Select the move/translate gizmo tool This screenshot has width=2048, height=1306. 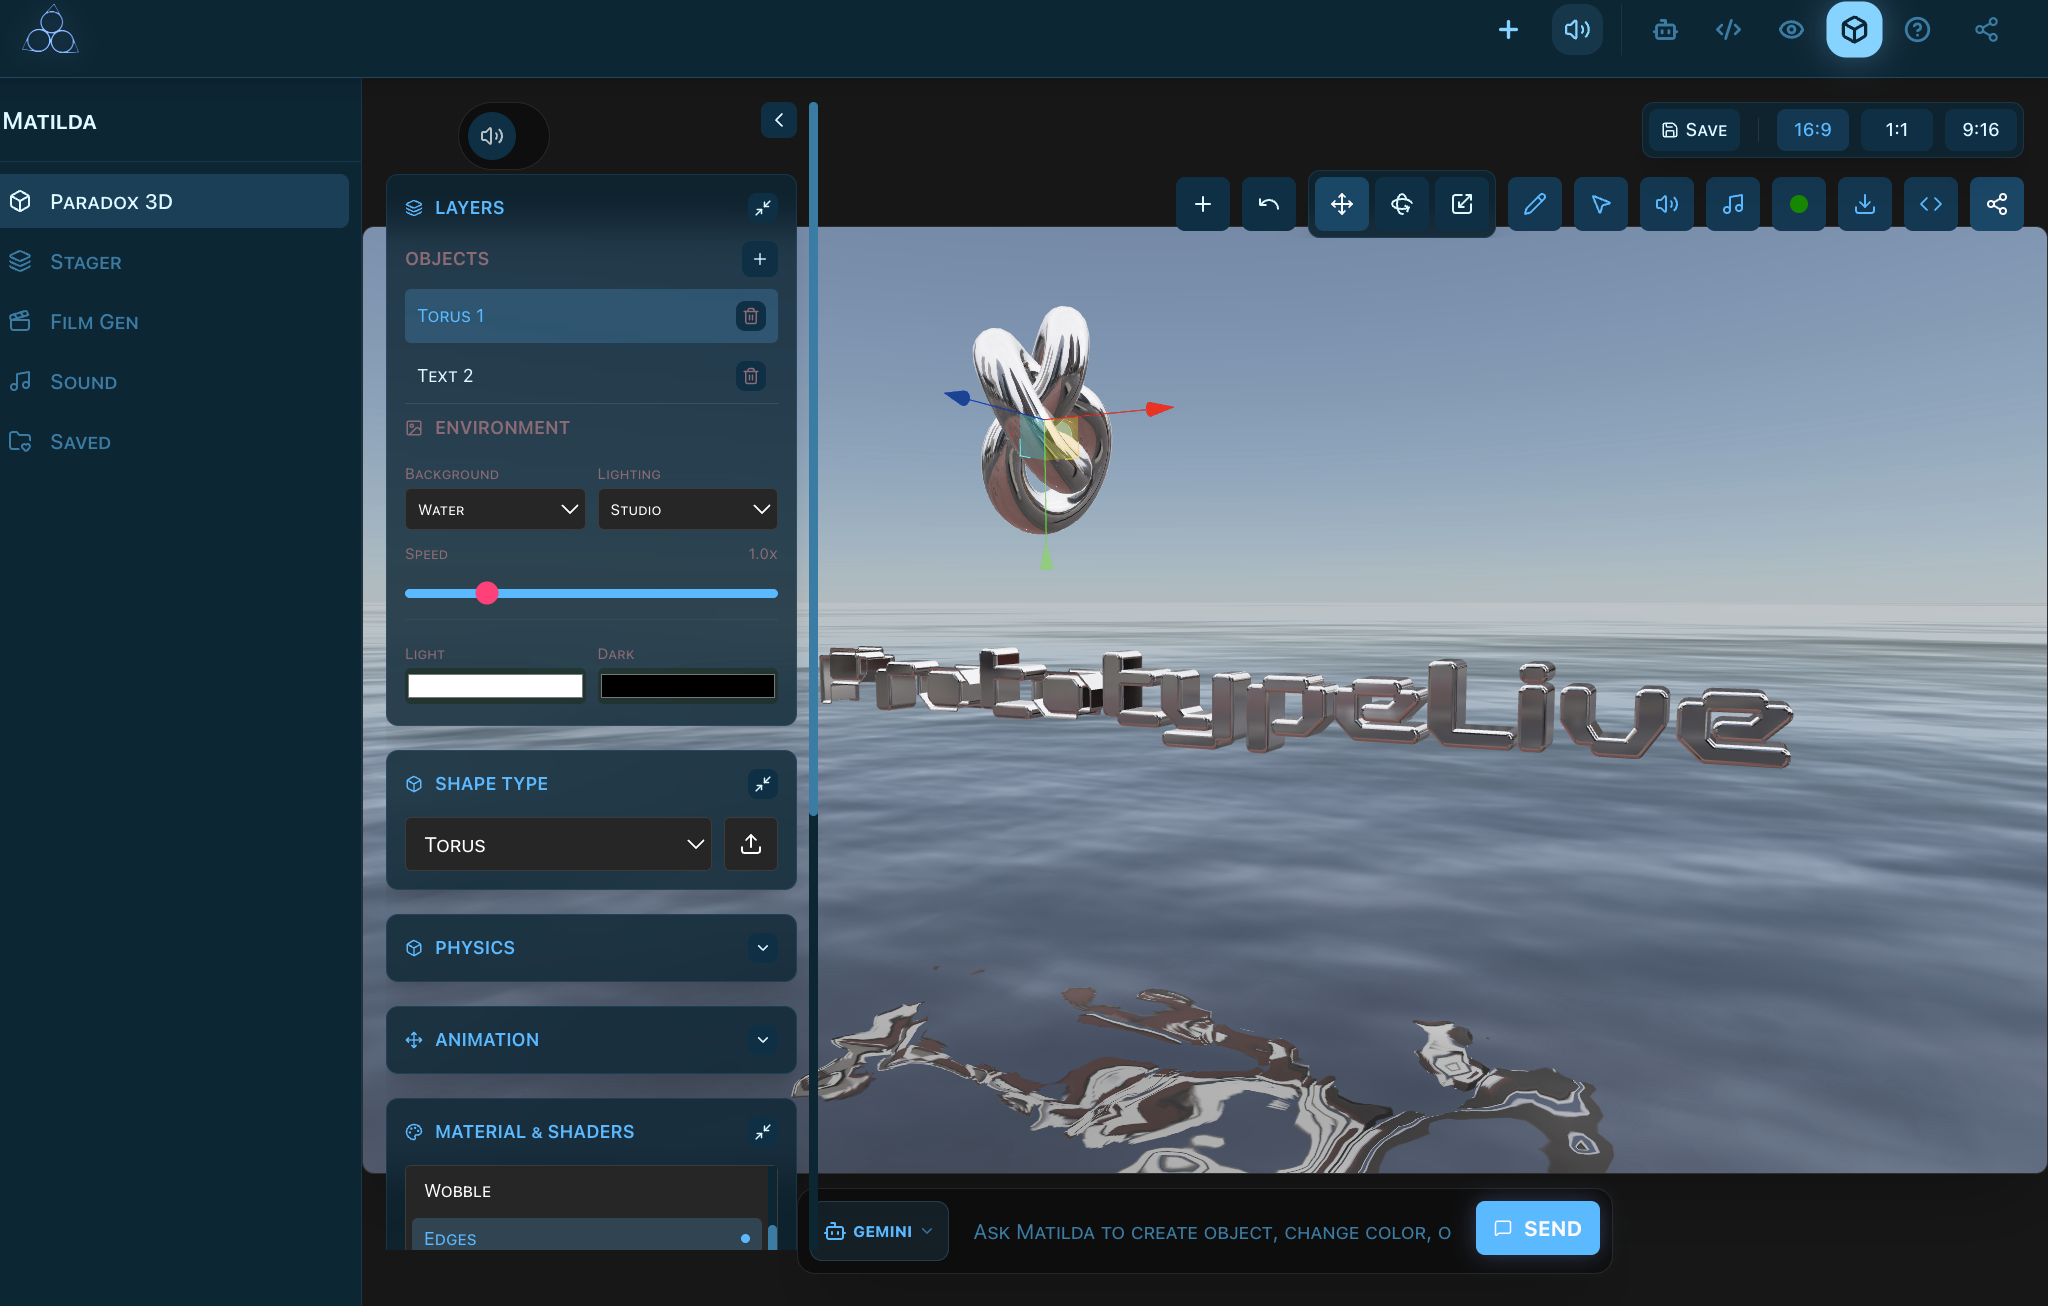click(x=1341, y=204)
